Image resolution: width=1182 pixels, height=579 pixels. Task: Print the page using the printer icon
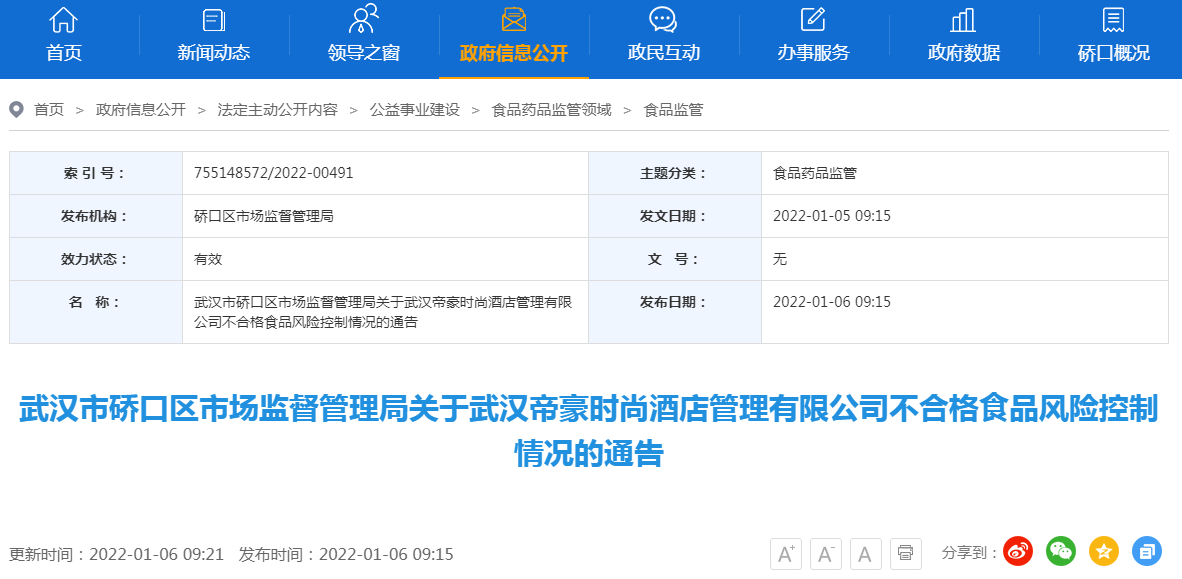[905, 553]
